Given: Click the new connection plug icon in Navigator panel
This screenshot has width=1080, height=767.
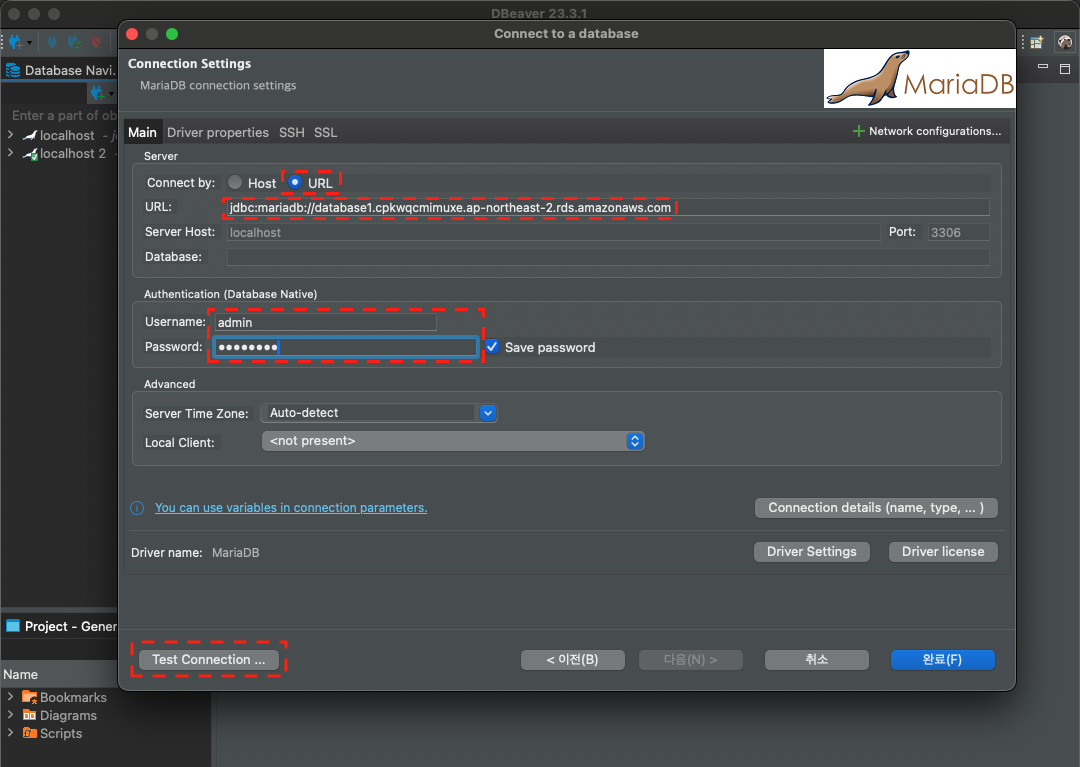Looking at the screenshot, I should 98,92.
